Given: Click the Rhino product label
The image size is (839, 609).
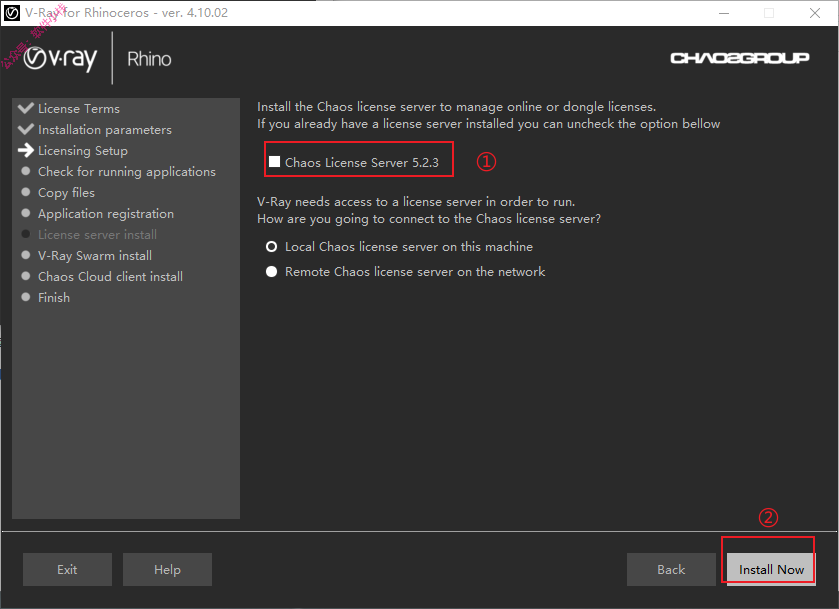Looking at the screenshot, I should (149, 59).
